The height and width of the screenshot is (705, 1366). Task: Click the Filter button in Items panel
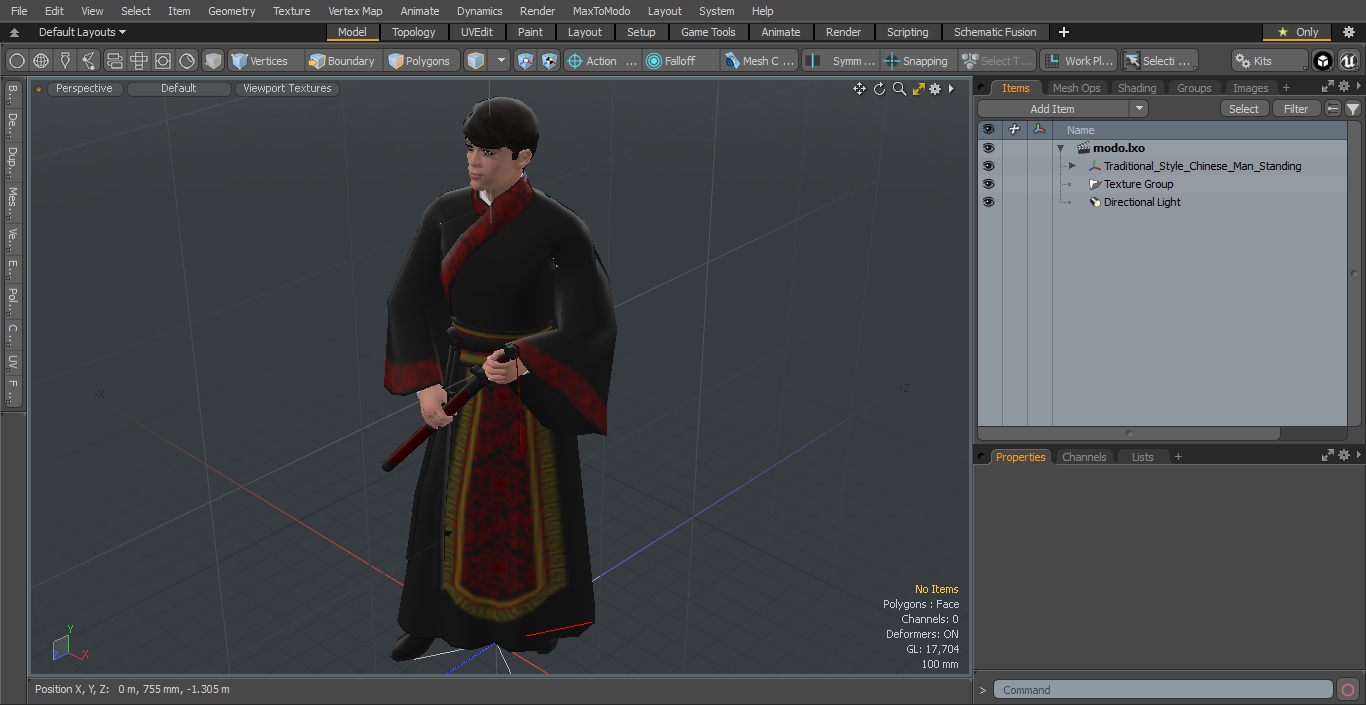click(1296, 109)
